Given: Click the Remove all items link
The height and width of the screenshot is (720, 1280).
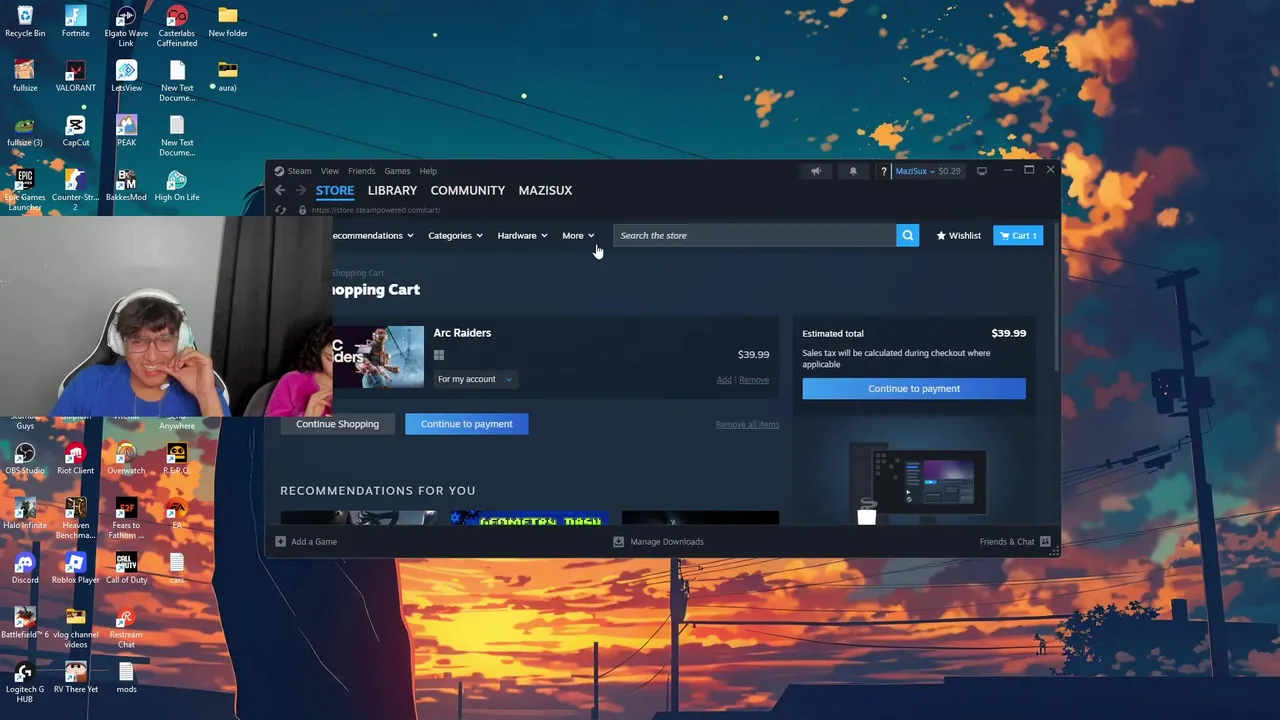Looking at the screenshot, I should [x=747, y=425].
